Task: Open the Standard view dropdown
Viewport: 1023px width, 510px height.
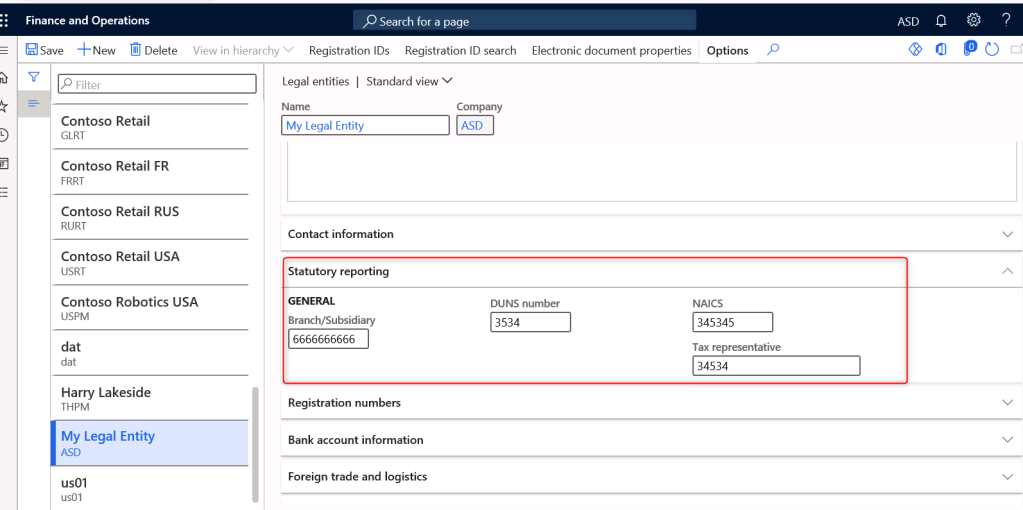Action: 409,81
